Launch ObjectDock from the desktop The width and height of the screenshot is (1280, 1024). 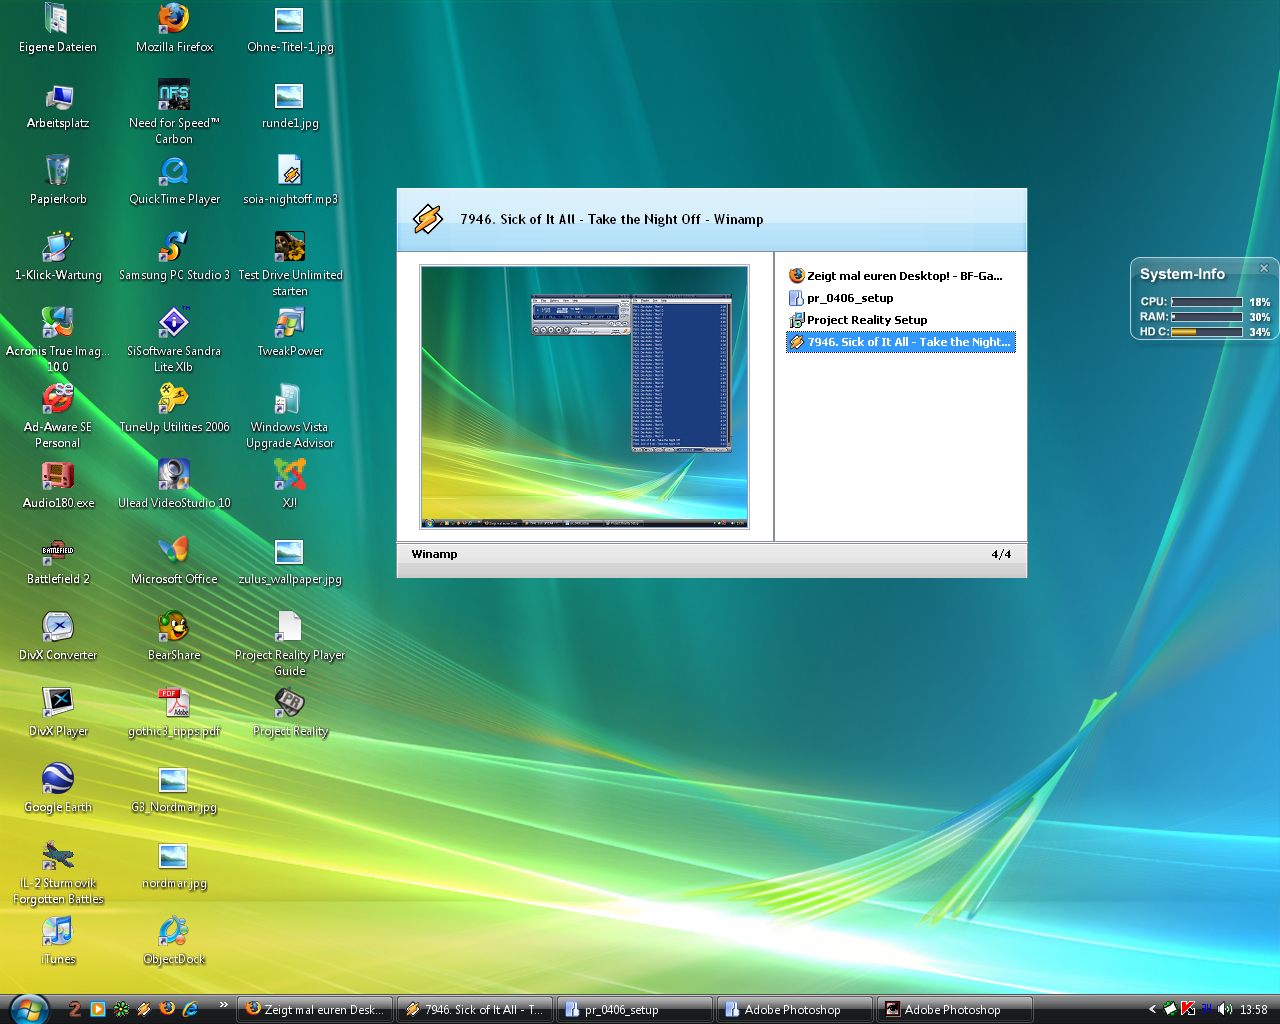[x=174, y=941]
